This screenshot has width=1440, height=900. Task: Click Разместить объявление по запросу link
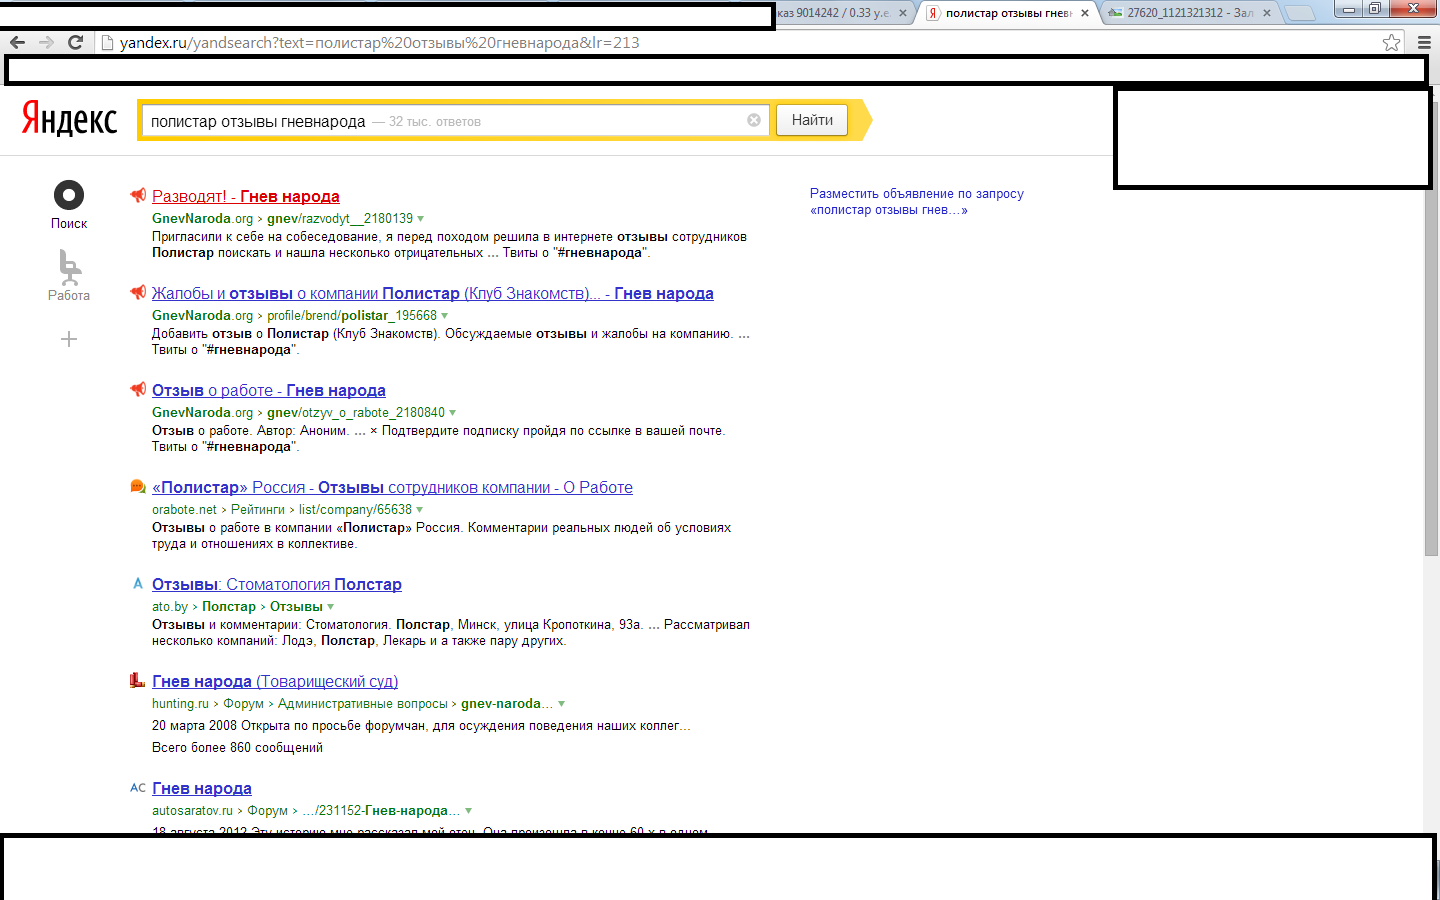pyautogui.click(x=917, y=201)
